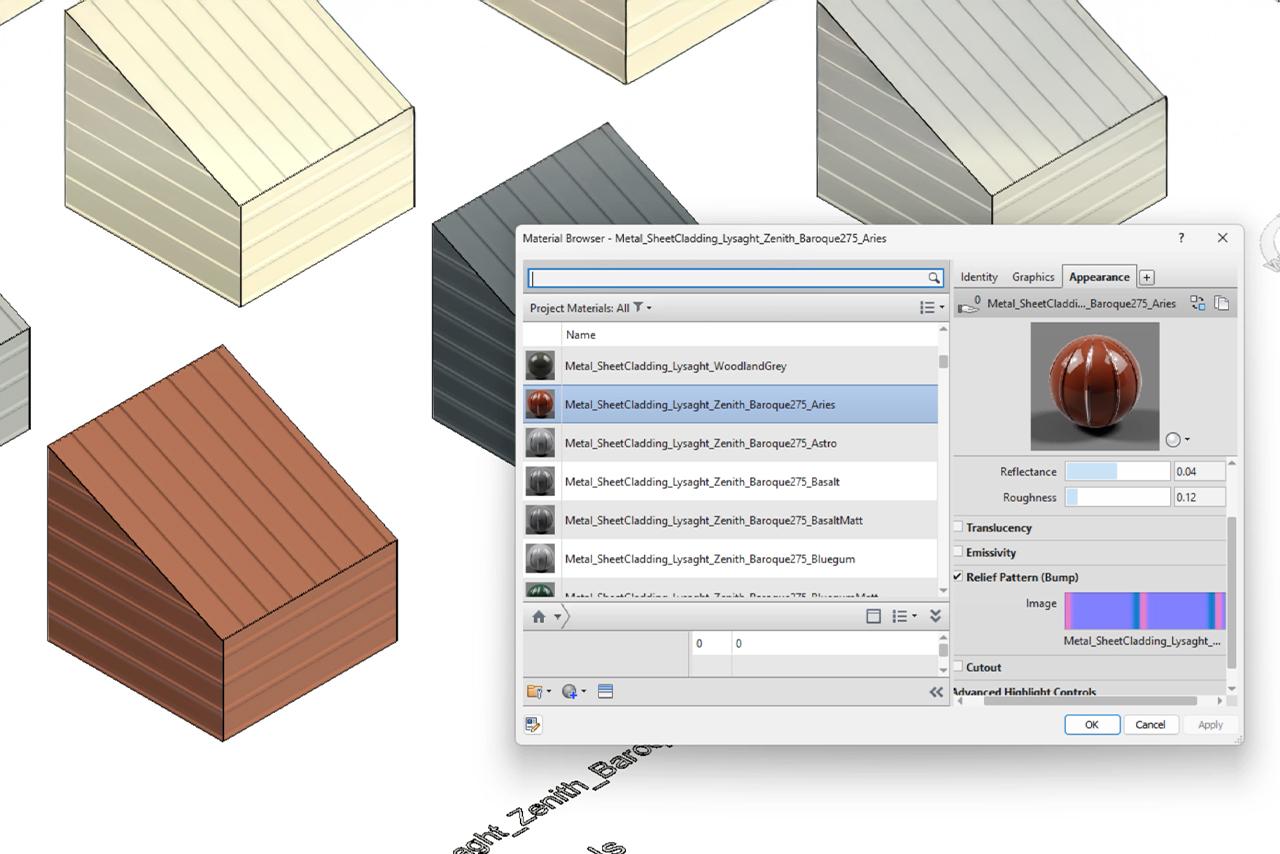Open the preview scene options dropdown

tap(1177, 440)
